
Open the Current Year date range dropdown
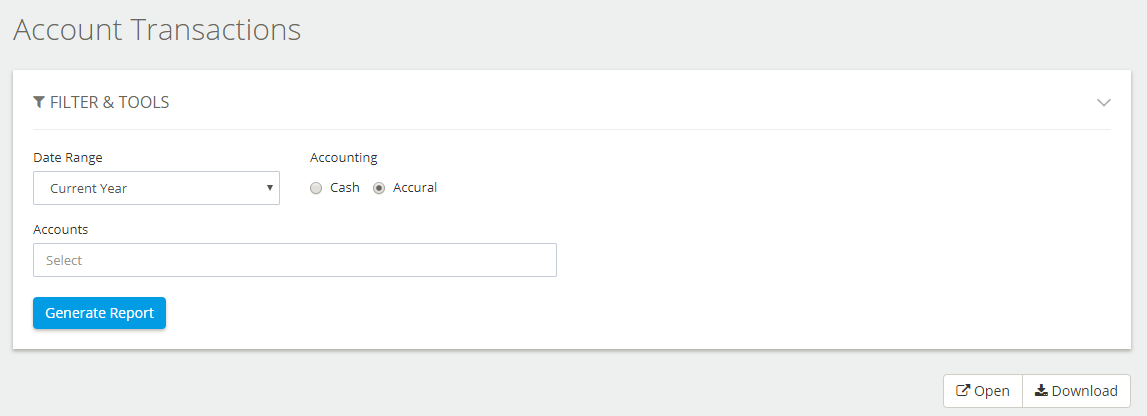pos(157,188)
